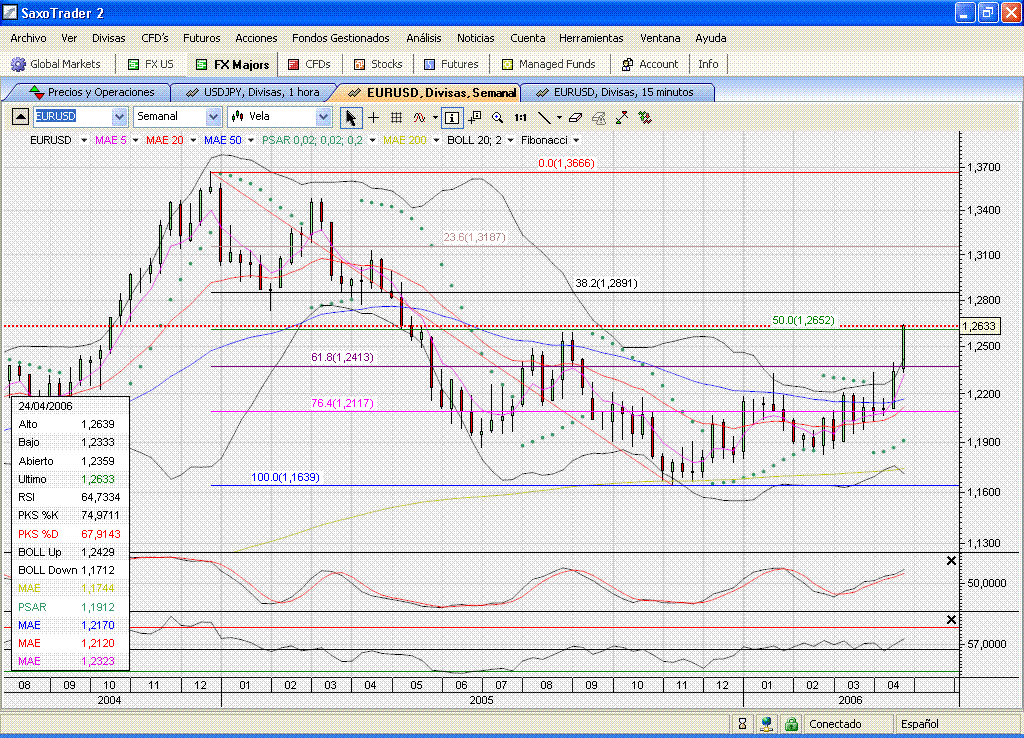Expand the MAE 5 indicator menu
The image size is (1024, 738).
135,140
